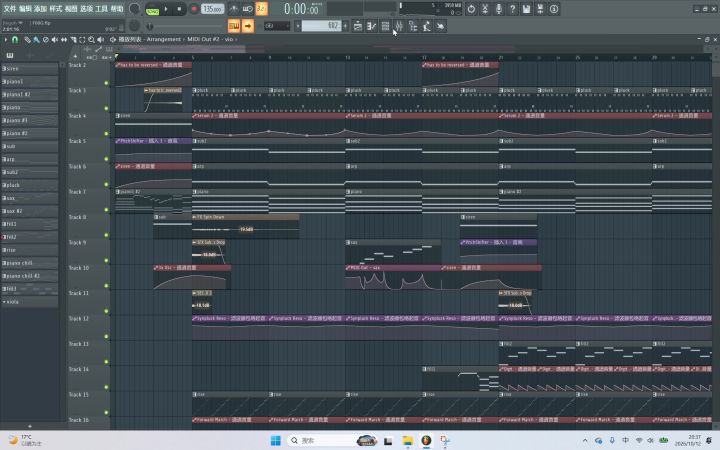Toggle the orange typing keyboard piano button
720x450 pixels.
234,26
